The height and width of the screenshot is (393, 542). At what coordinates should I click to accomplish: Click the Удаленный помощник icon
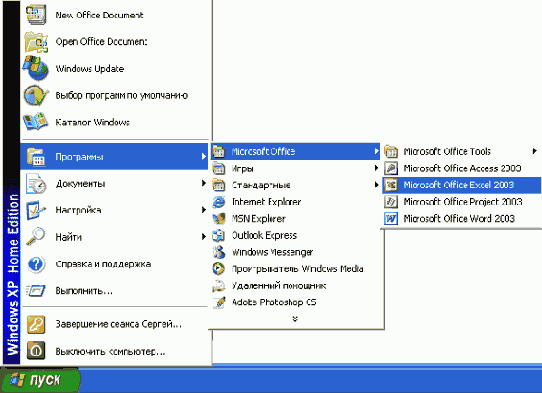218,286
